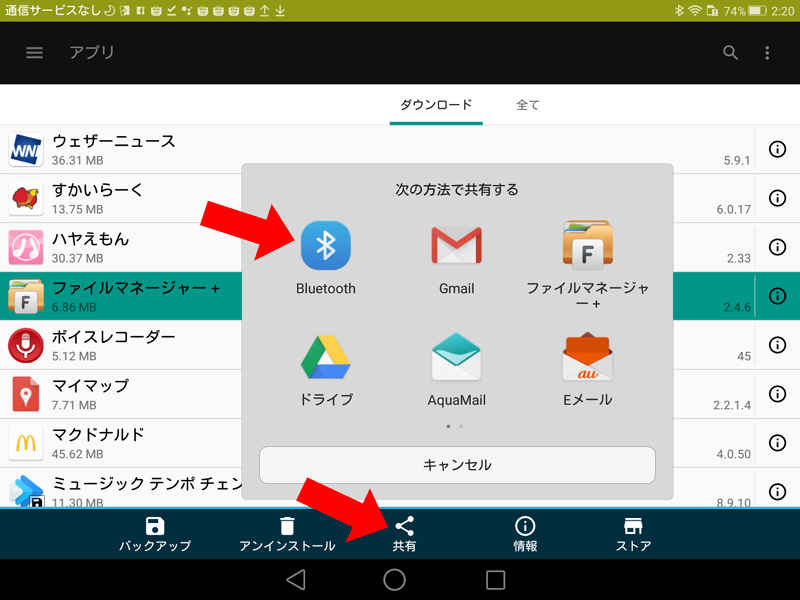
Task: Open info for ミュージック テンポ row
Action: coord(777,492)
